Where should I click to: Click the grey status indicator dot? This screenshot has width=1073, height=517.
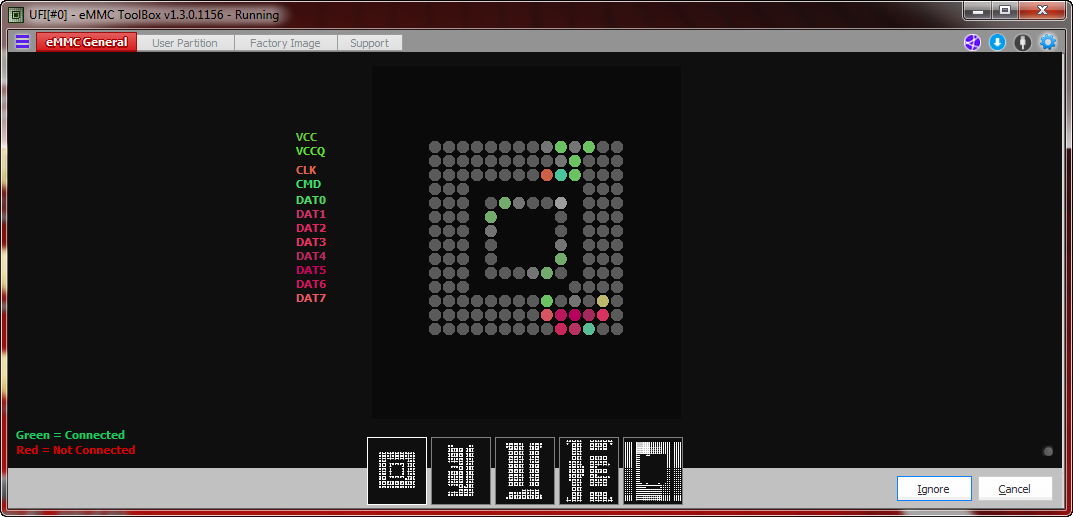(x=1048, y=451)
